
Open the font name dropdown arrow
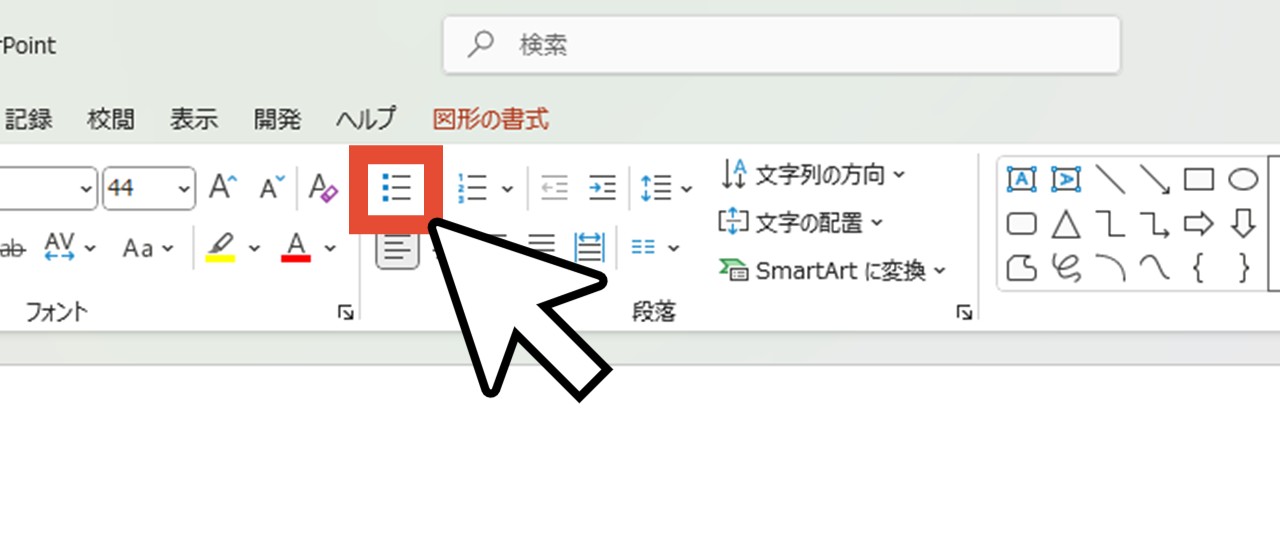(x=86, y=188)
